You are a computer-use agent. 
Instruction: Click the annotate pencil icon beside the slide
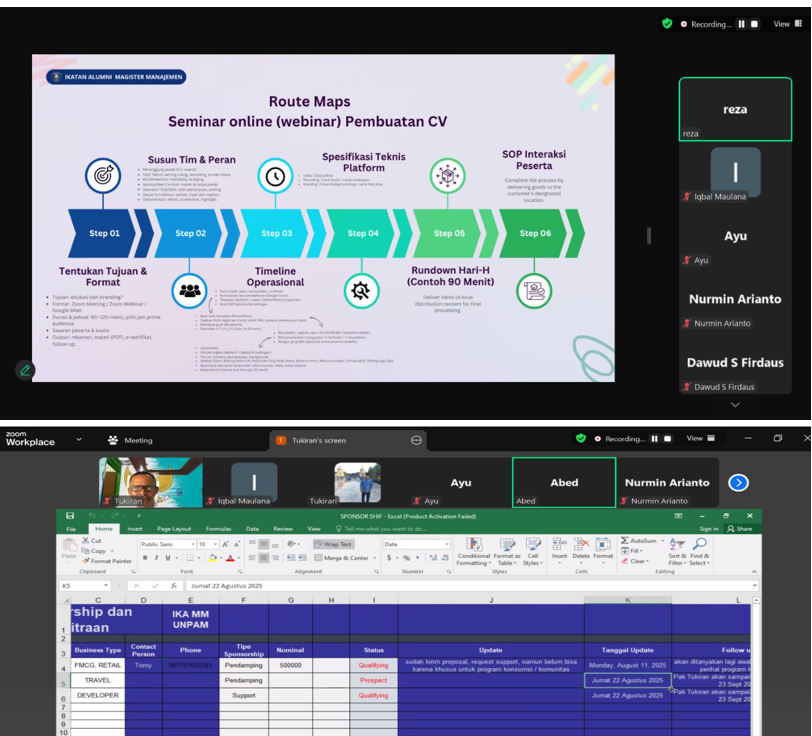(25, 370)
